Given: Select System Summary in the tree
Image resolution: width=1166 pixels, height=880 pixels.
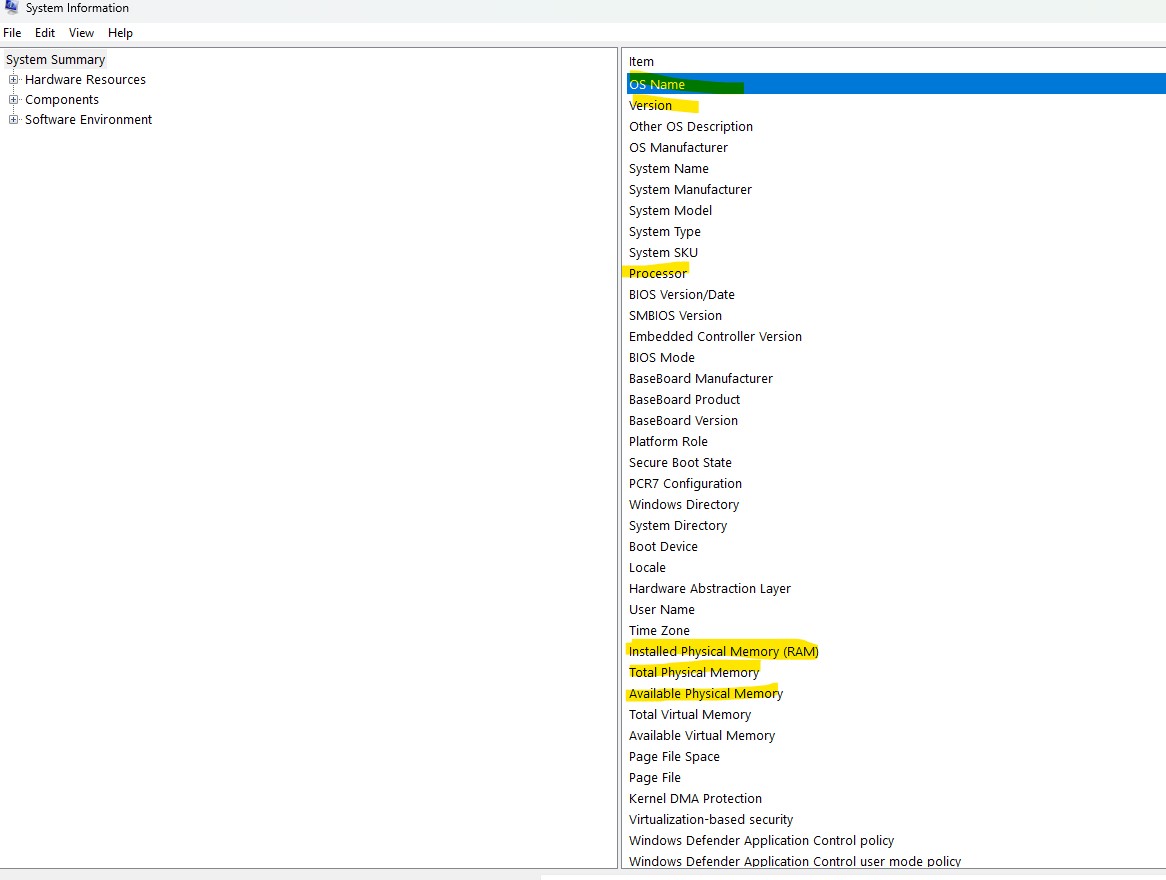Looking at the screenshot, I should (x=55, y=60).
